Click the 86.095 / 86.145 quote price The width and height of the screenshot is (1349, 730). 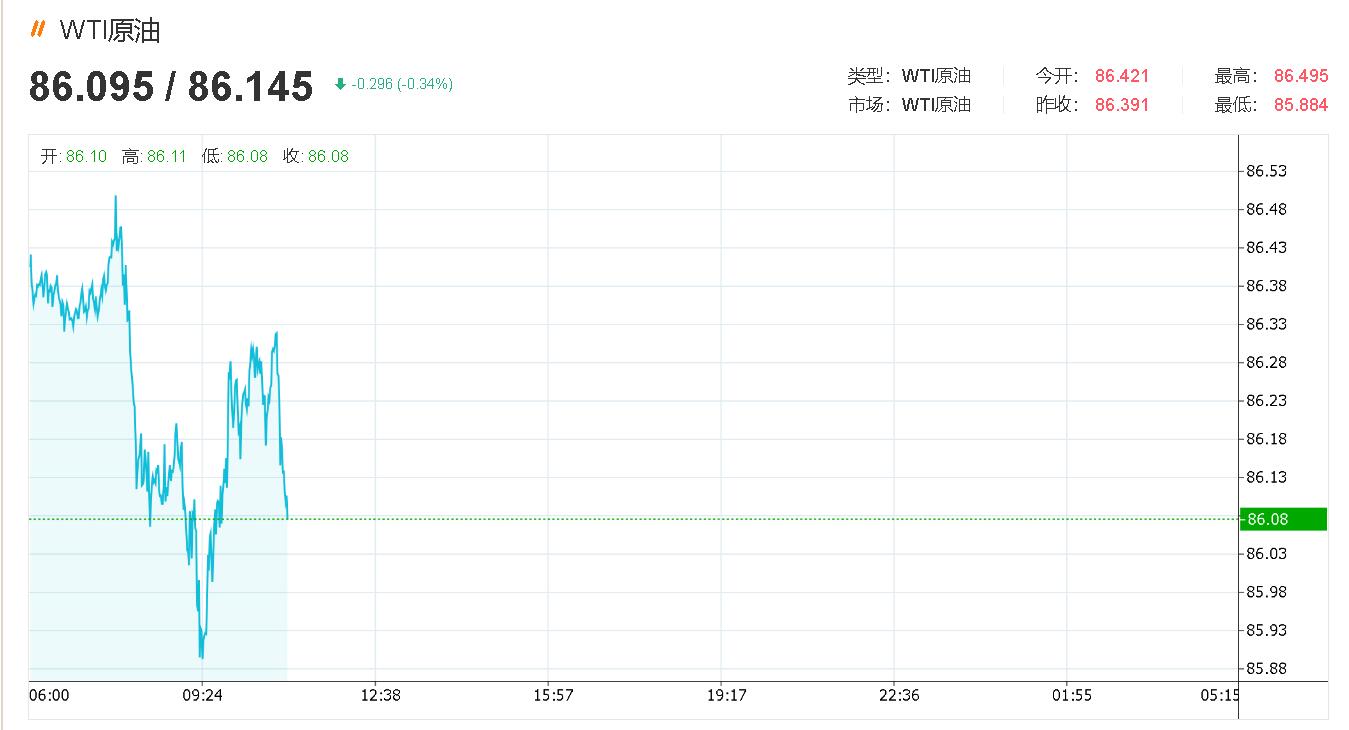click(171, 86)
